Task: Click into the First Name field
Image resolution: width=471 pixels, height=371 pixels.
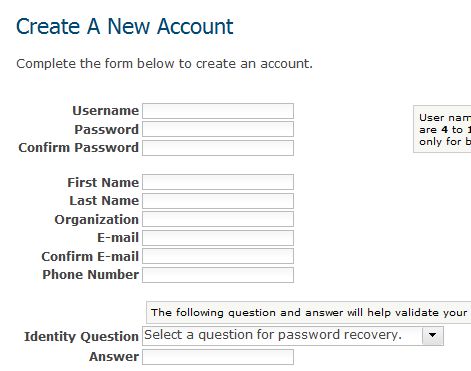Action: 218,182
